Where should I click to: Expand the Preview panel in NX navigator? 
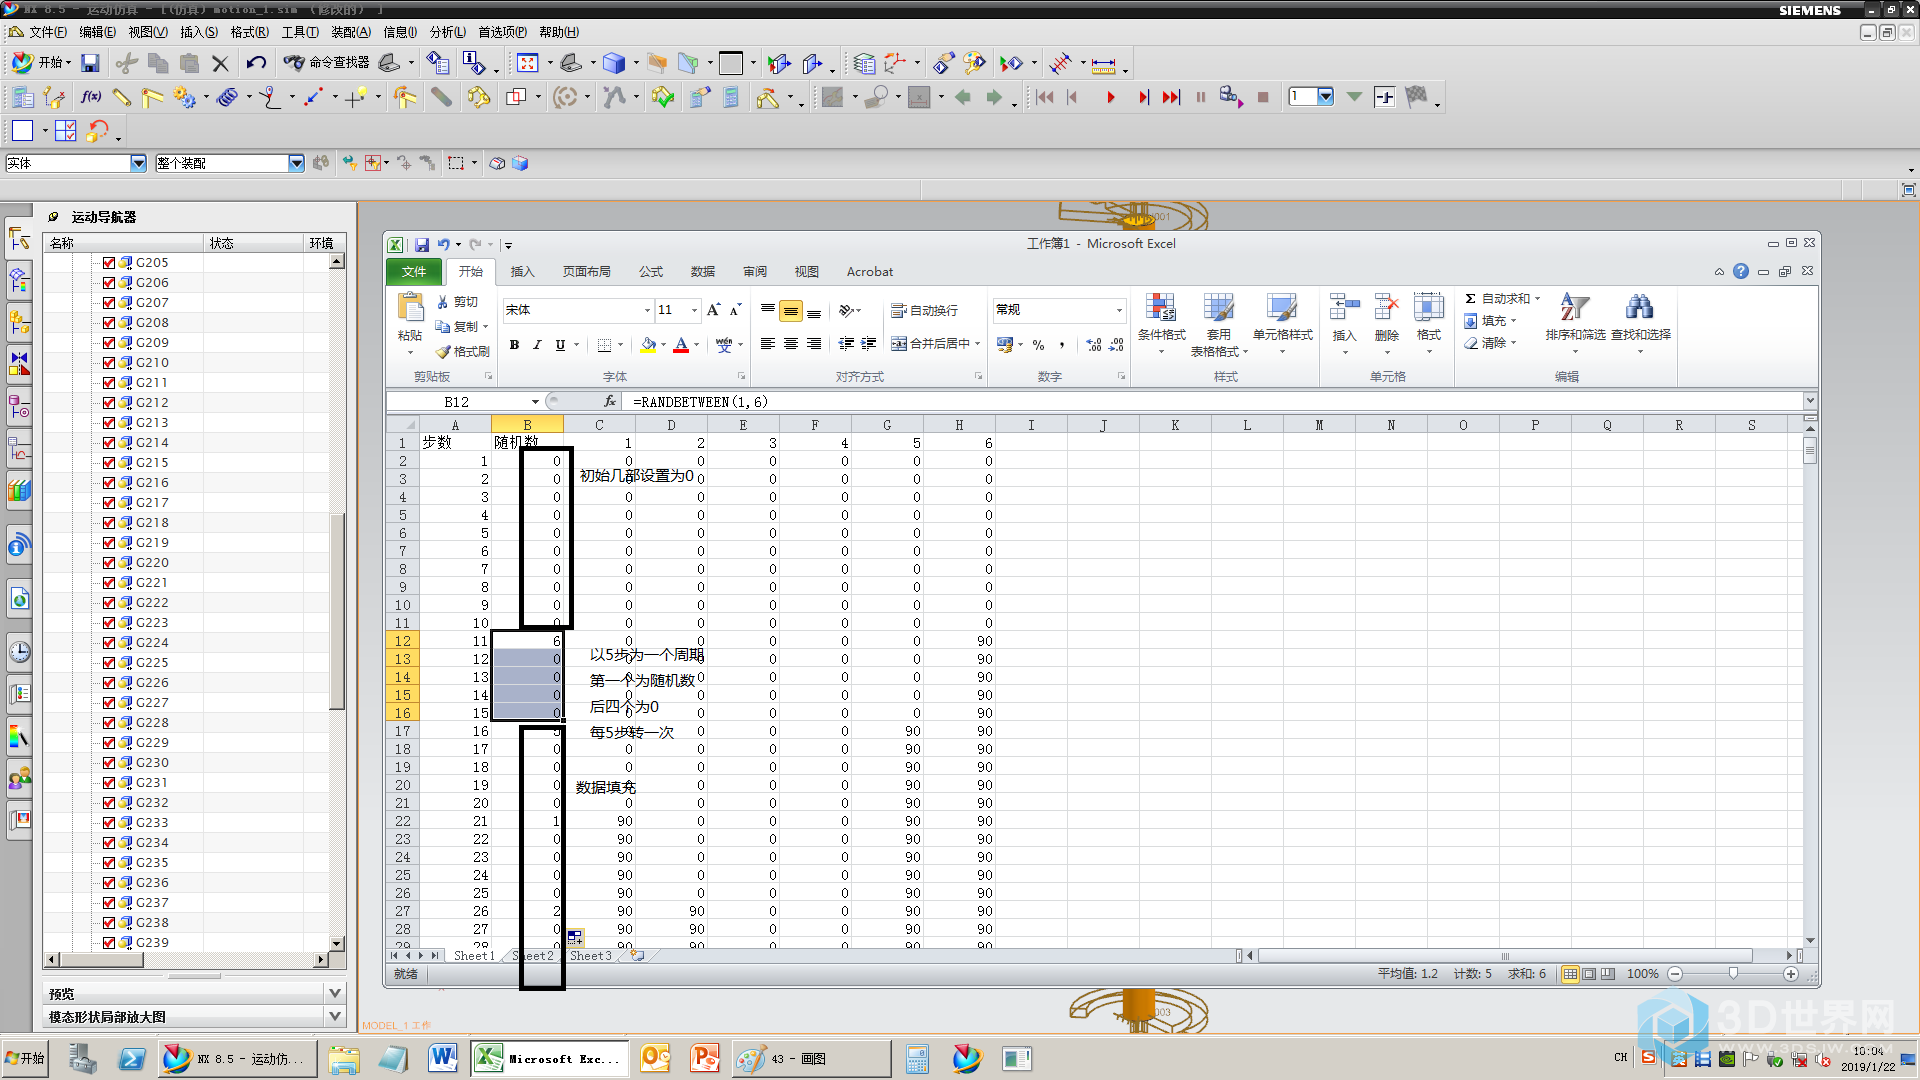335,993
